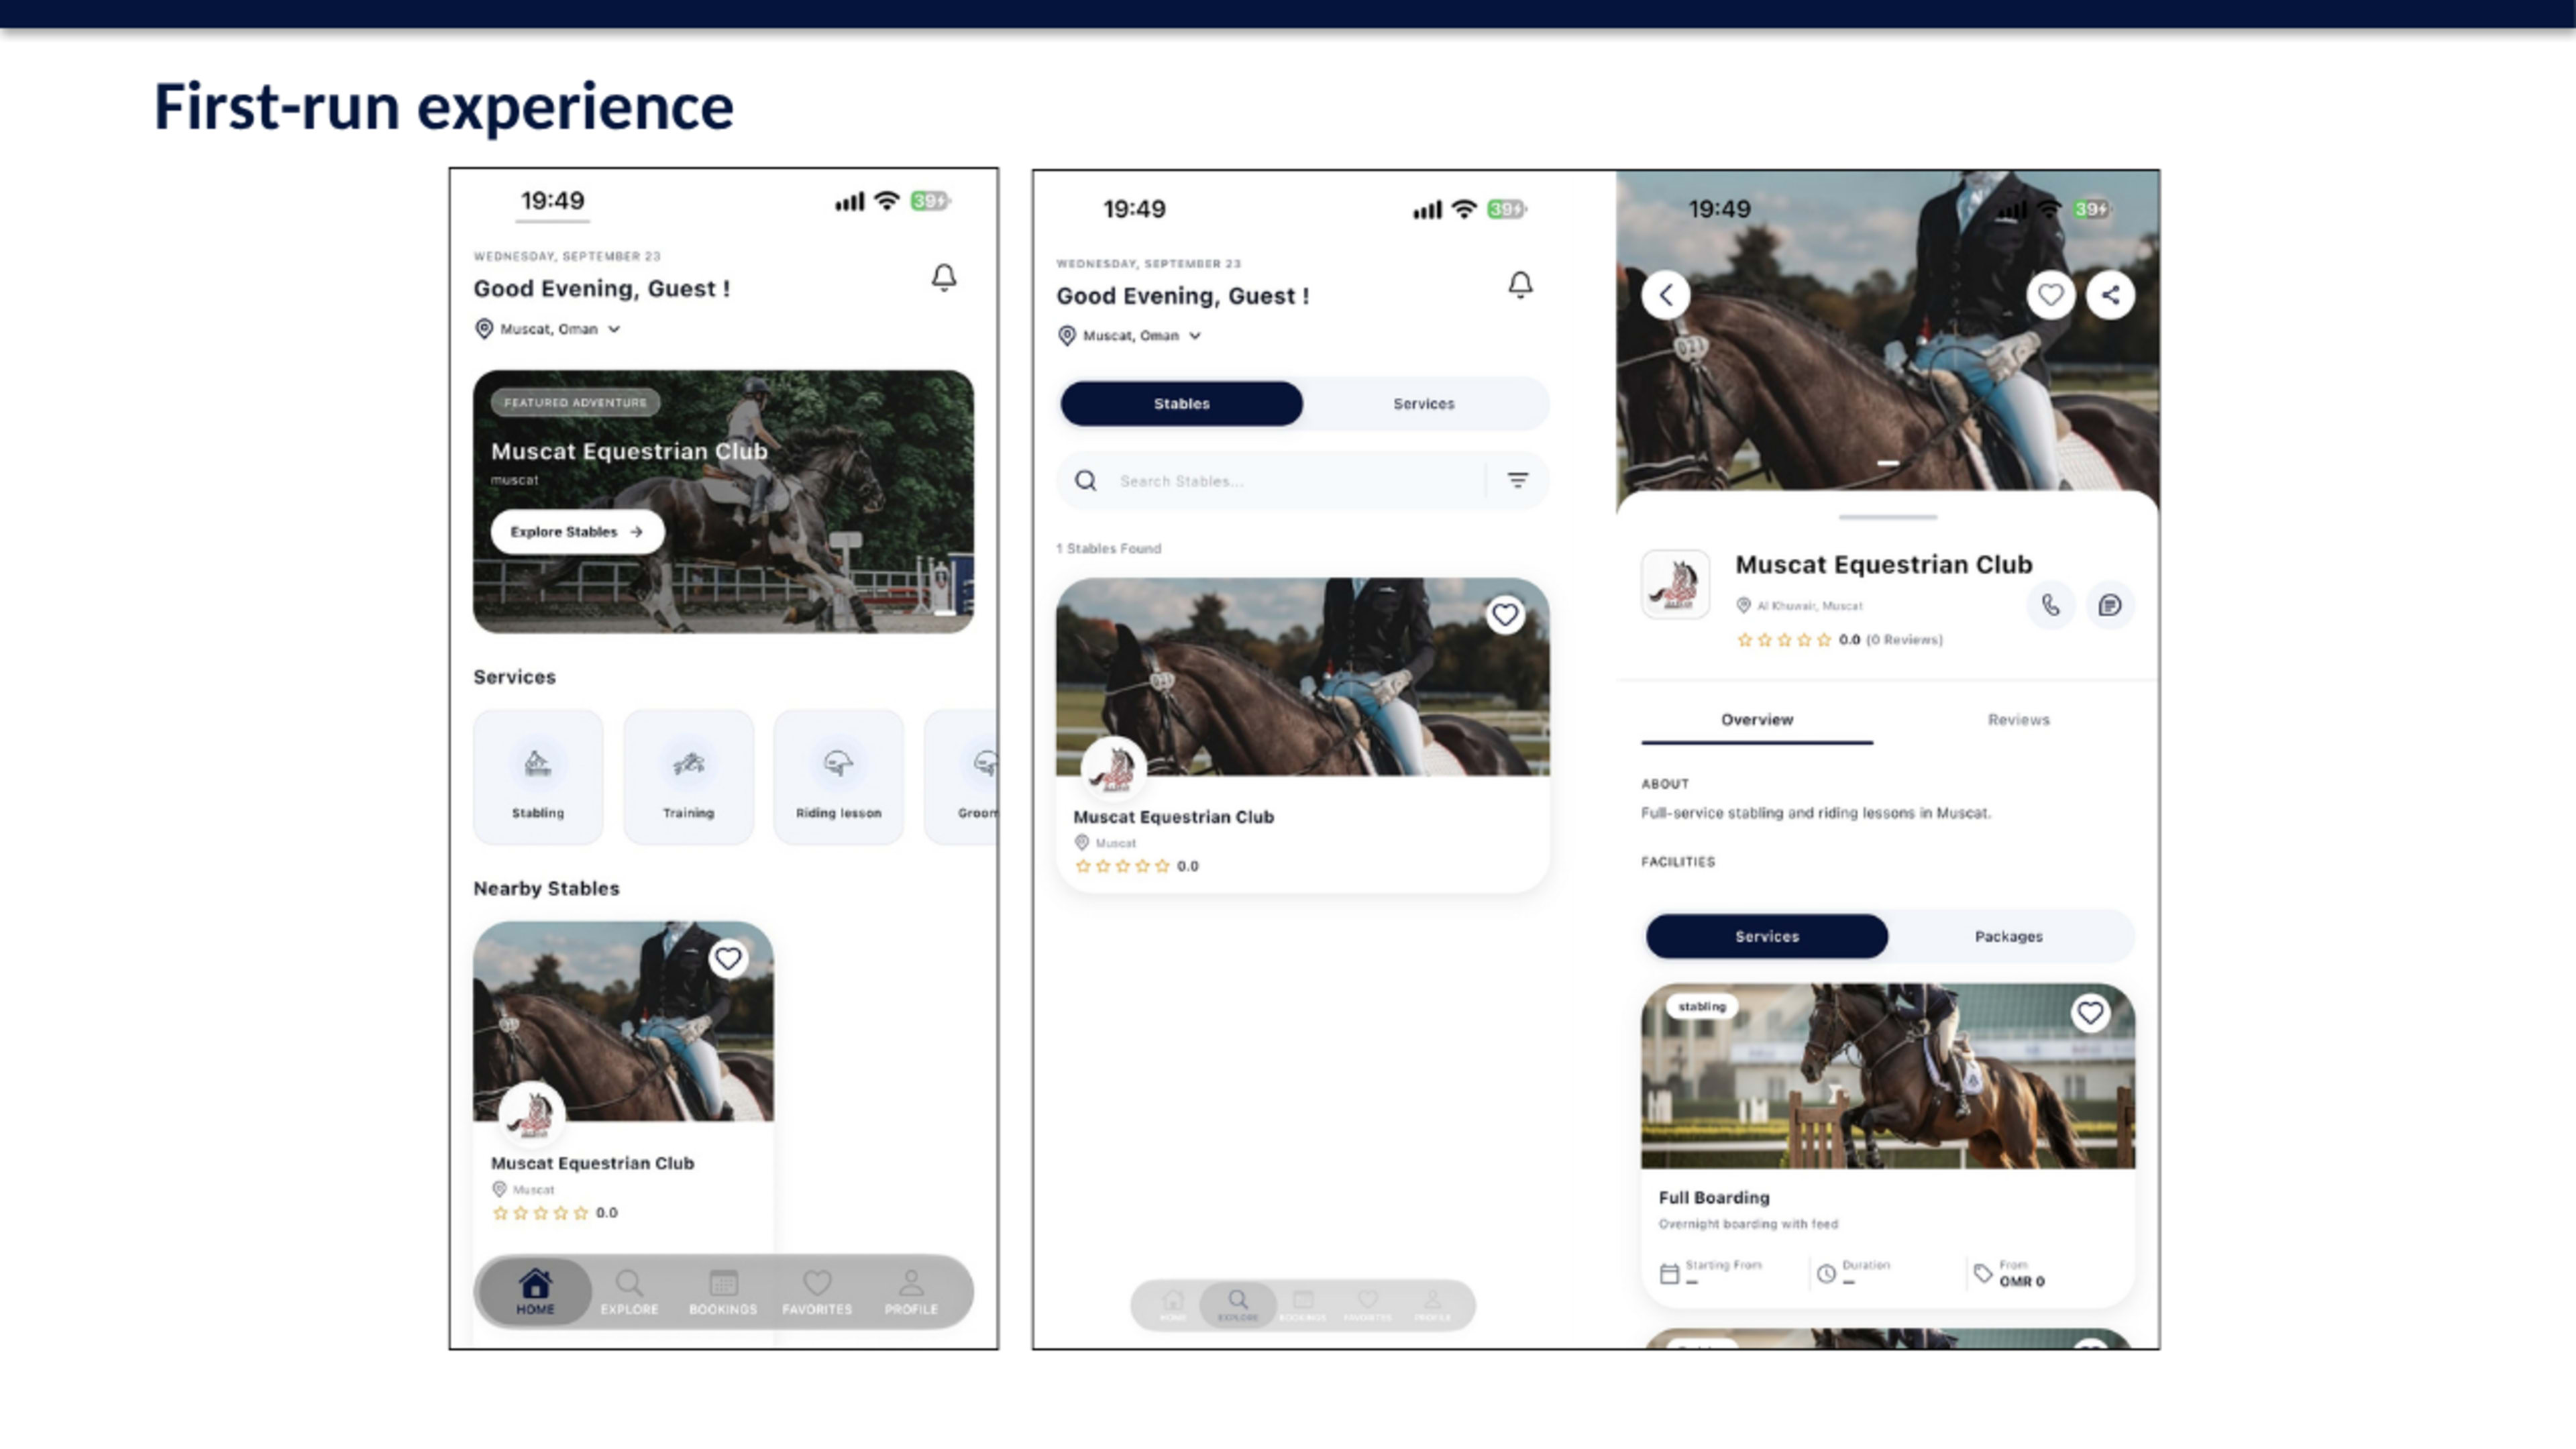
Task: Open the Full Boarding service image
Action: click(x=1888, y=1076)
